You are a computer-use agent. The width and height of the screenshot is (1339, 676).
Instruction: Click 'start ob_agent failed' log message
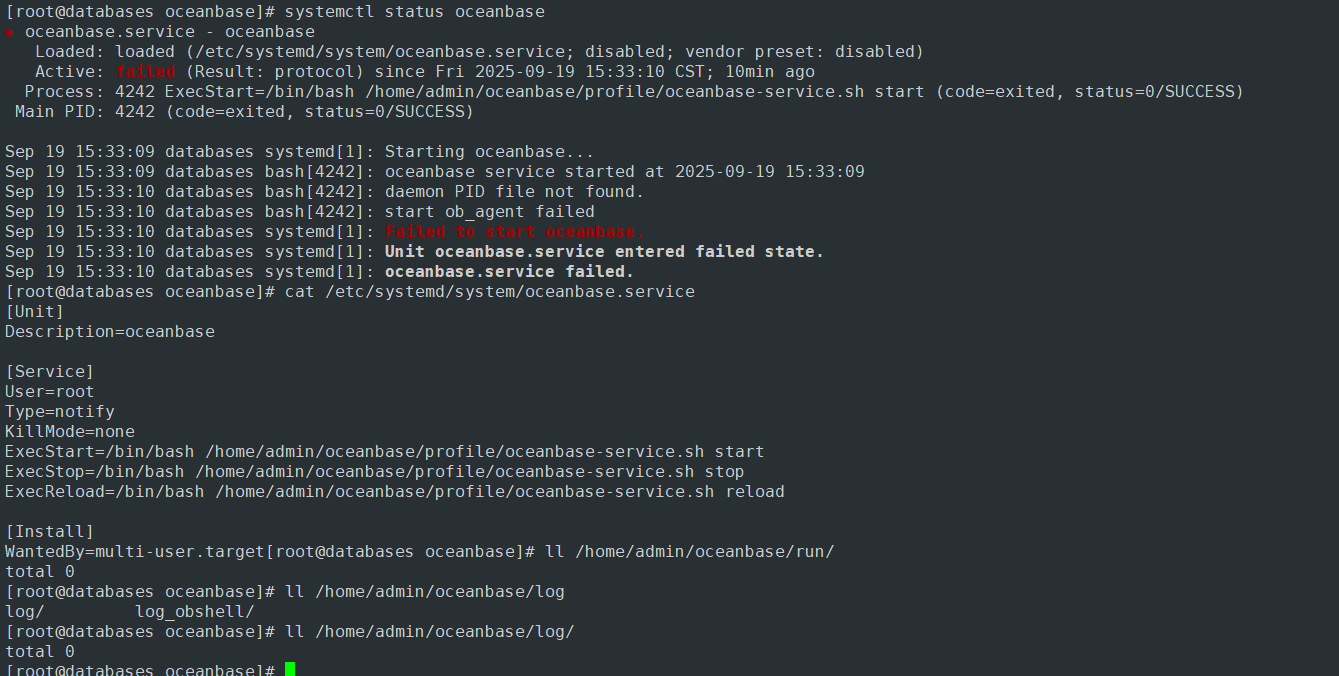[x=490, y=212]
